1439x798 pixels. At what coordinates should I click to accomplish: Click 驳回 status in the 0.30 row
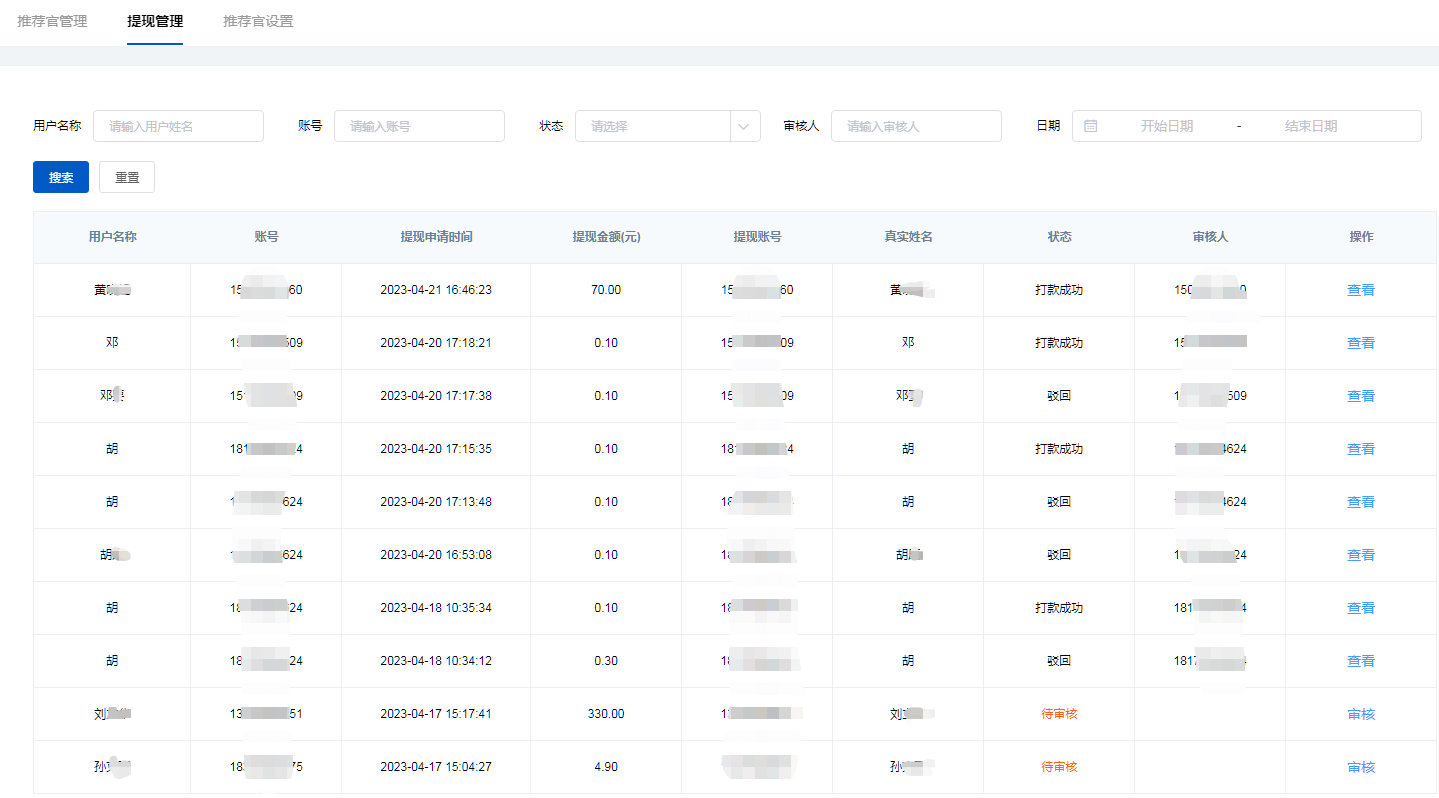pyautogui.click(x=1059, y=661)
